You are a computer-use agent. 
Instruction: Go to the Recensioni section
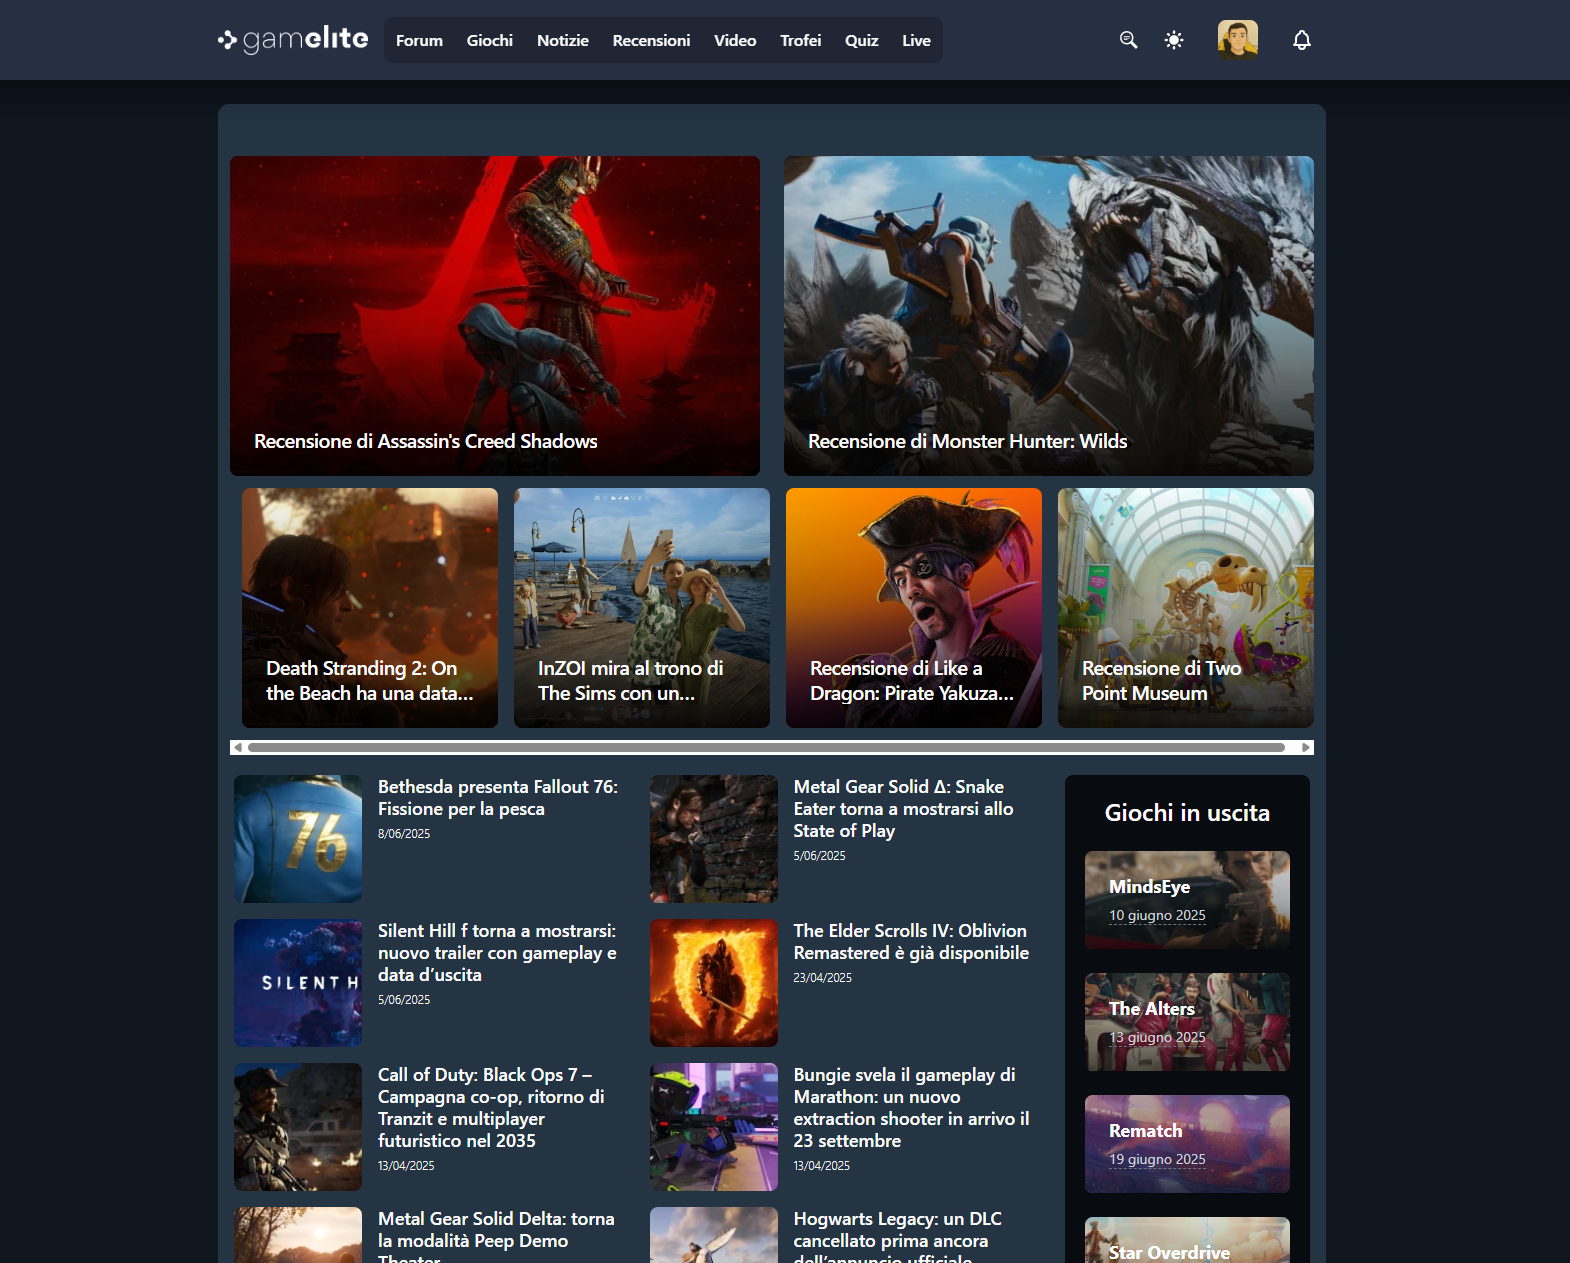651,40
